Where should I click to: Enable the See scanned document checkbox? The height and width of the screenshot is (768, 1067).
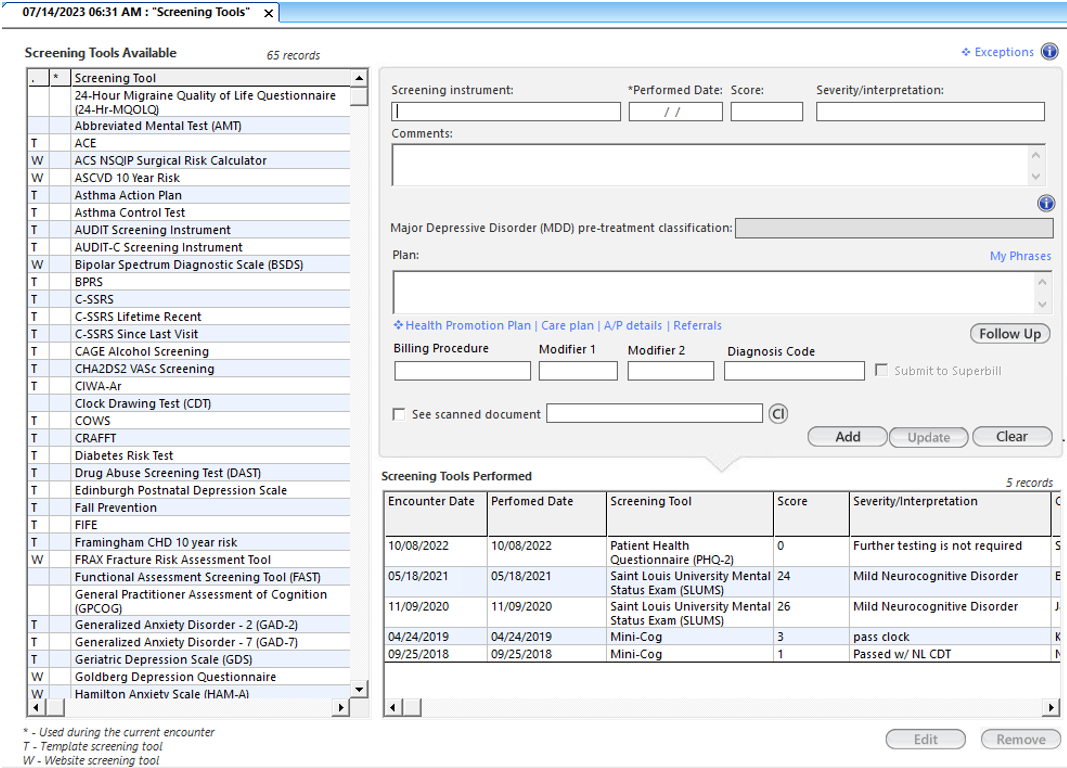[399, 414]
